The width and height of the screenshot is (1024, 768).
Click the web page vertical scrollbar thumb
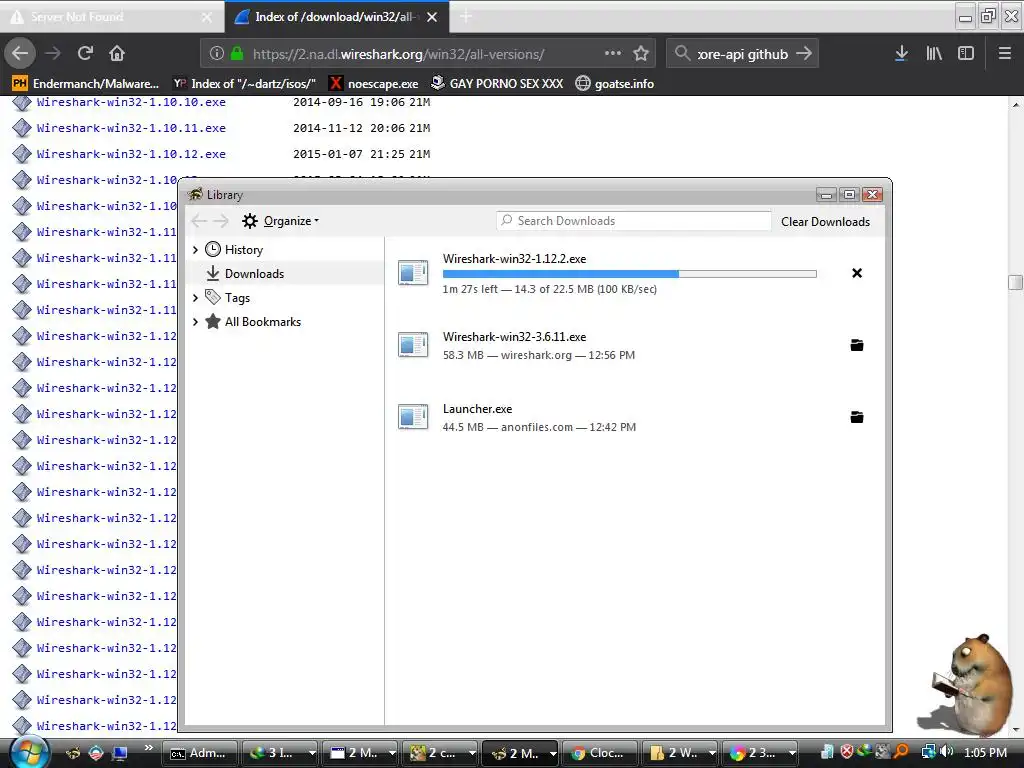coord(1016,281)
